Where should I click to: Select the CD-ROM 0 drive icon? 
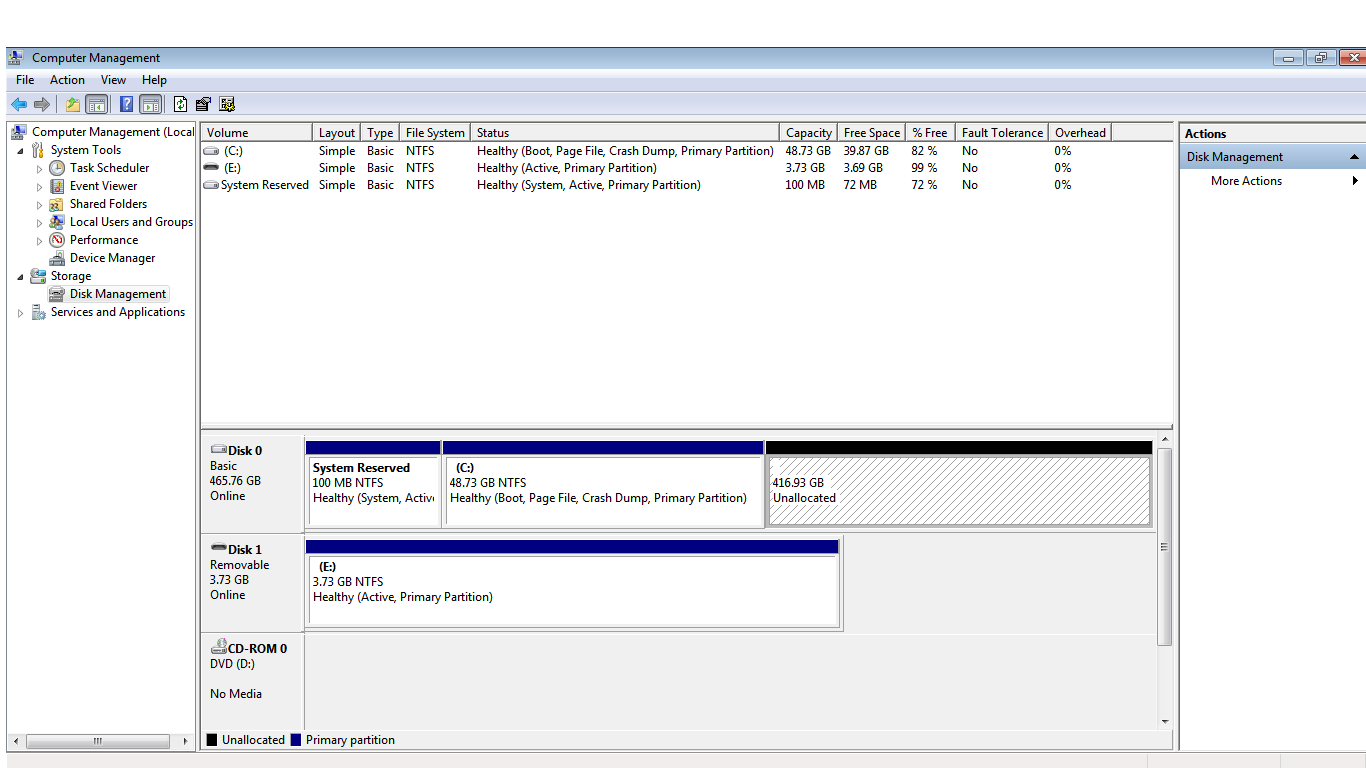[218, 648]
